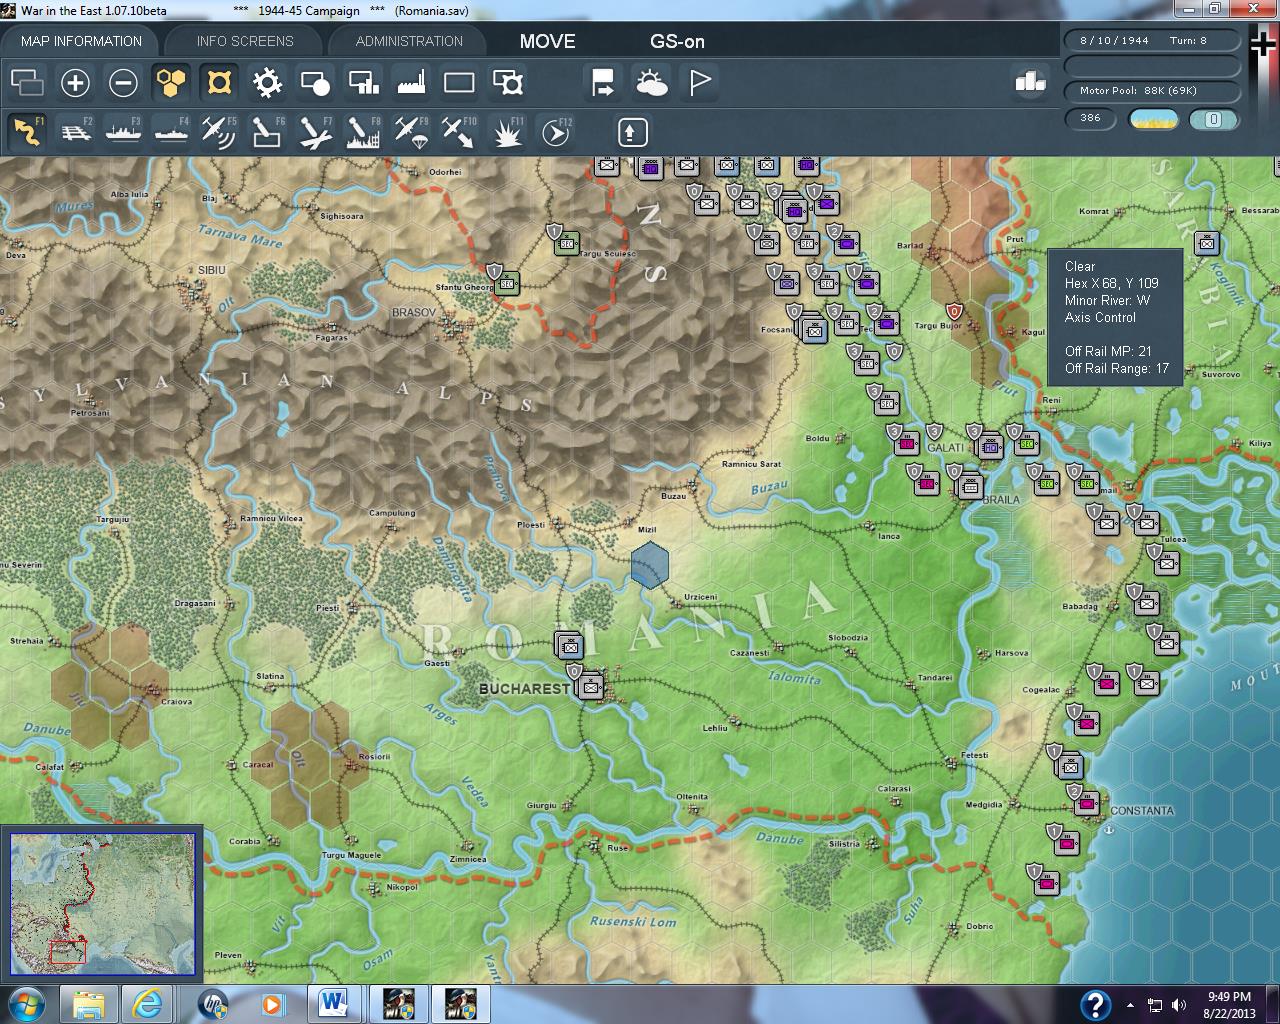This screenshot has width=1280, height=1024.
Task: Select rail movement mode F2
Action: point(76,132)
